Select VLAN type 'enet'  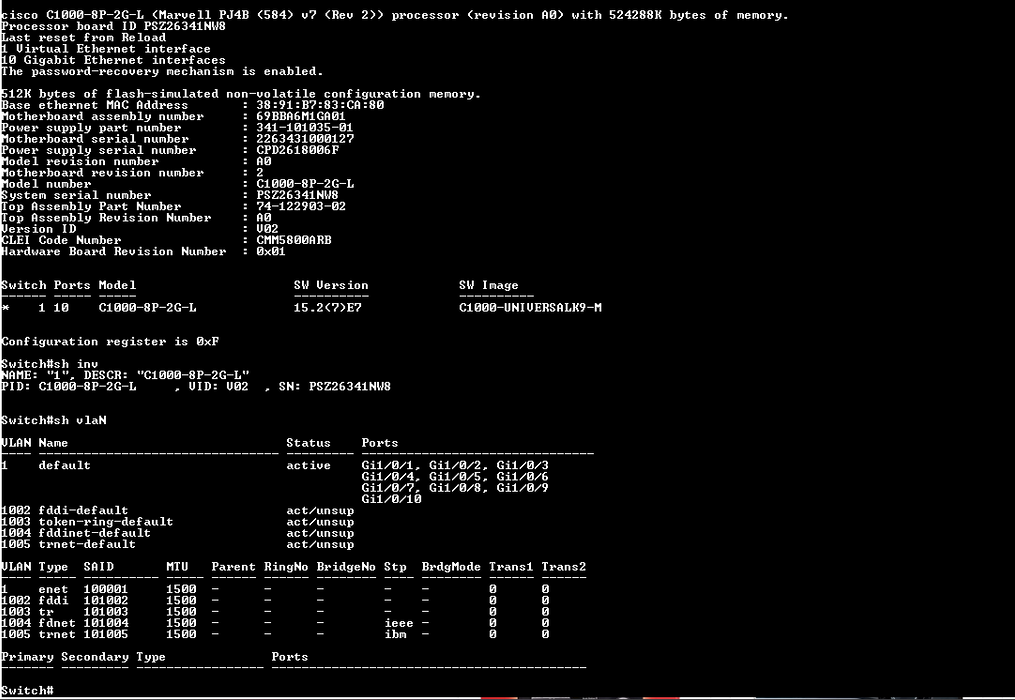point(53,589)
